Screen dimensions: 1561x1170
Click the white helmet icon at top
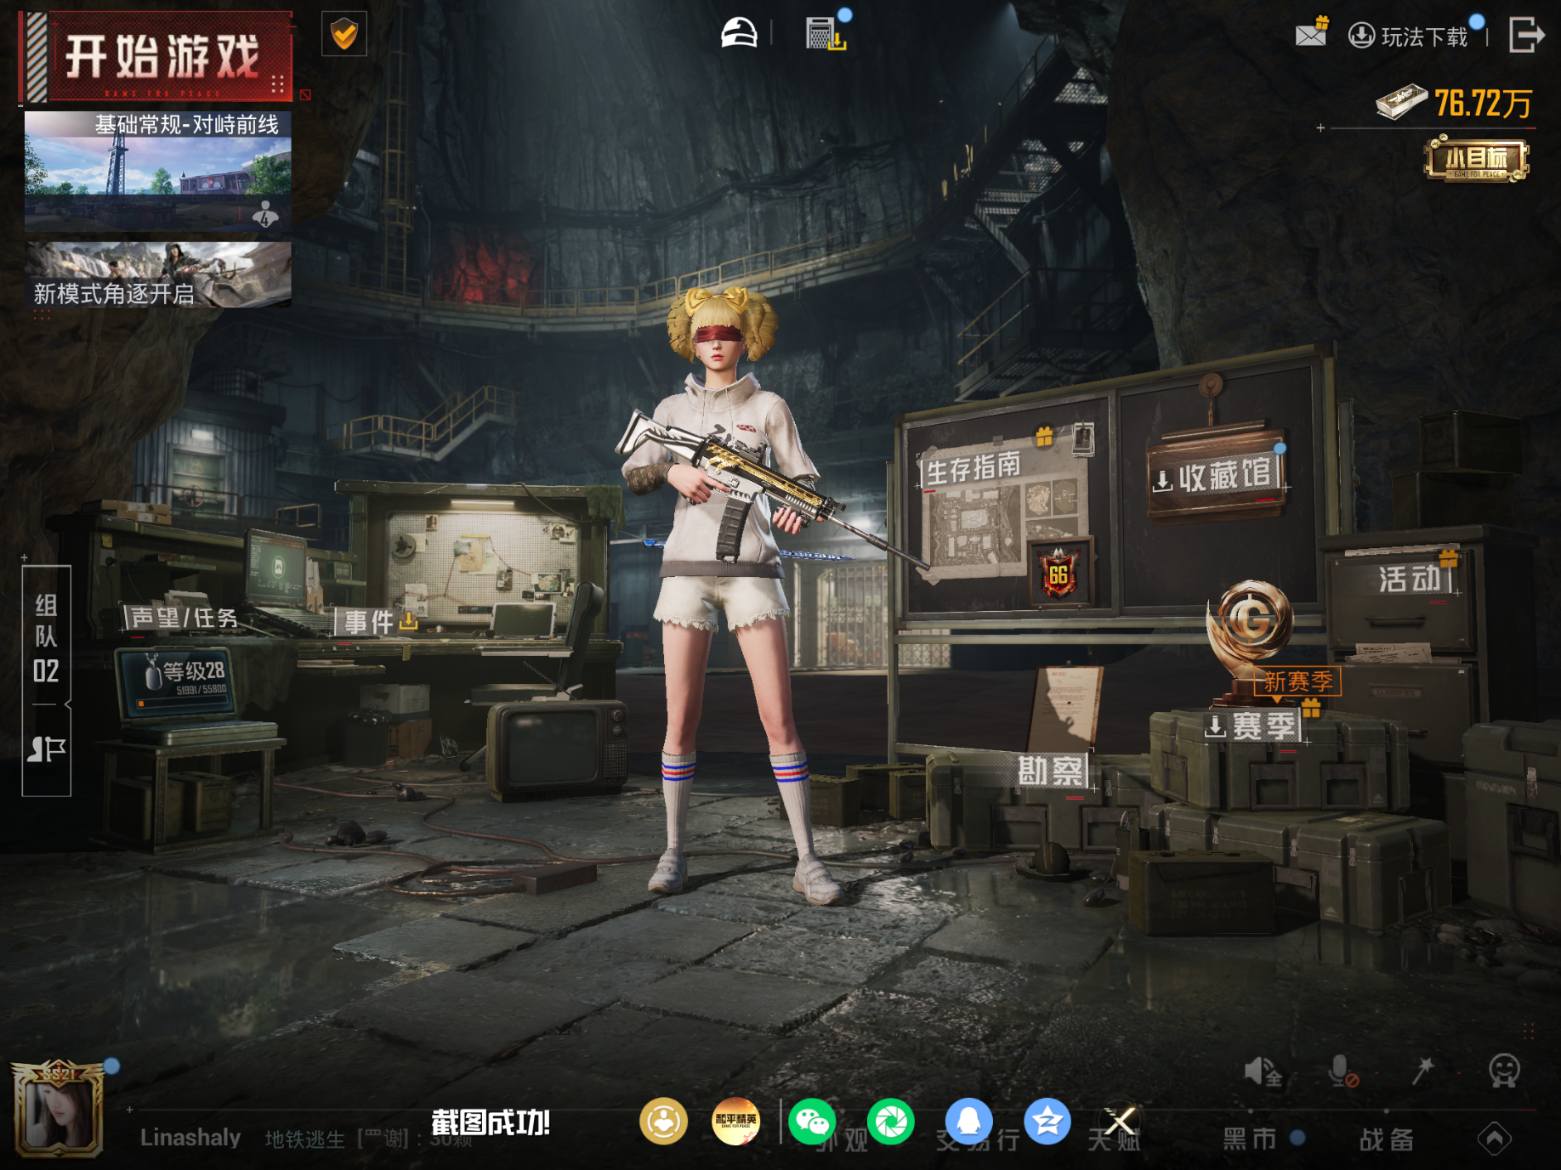point(739,33)
